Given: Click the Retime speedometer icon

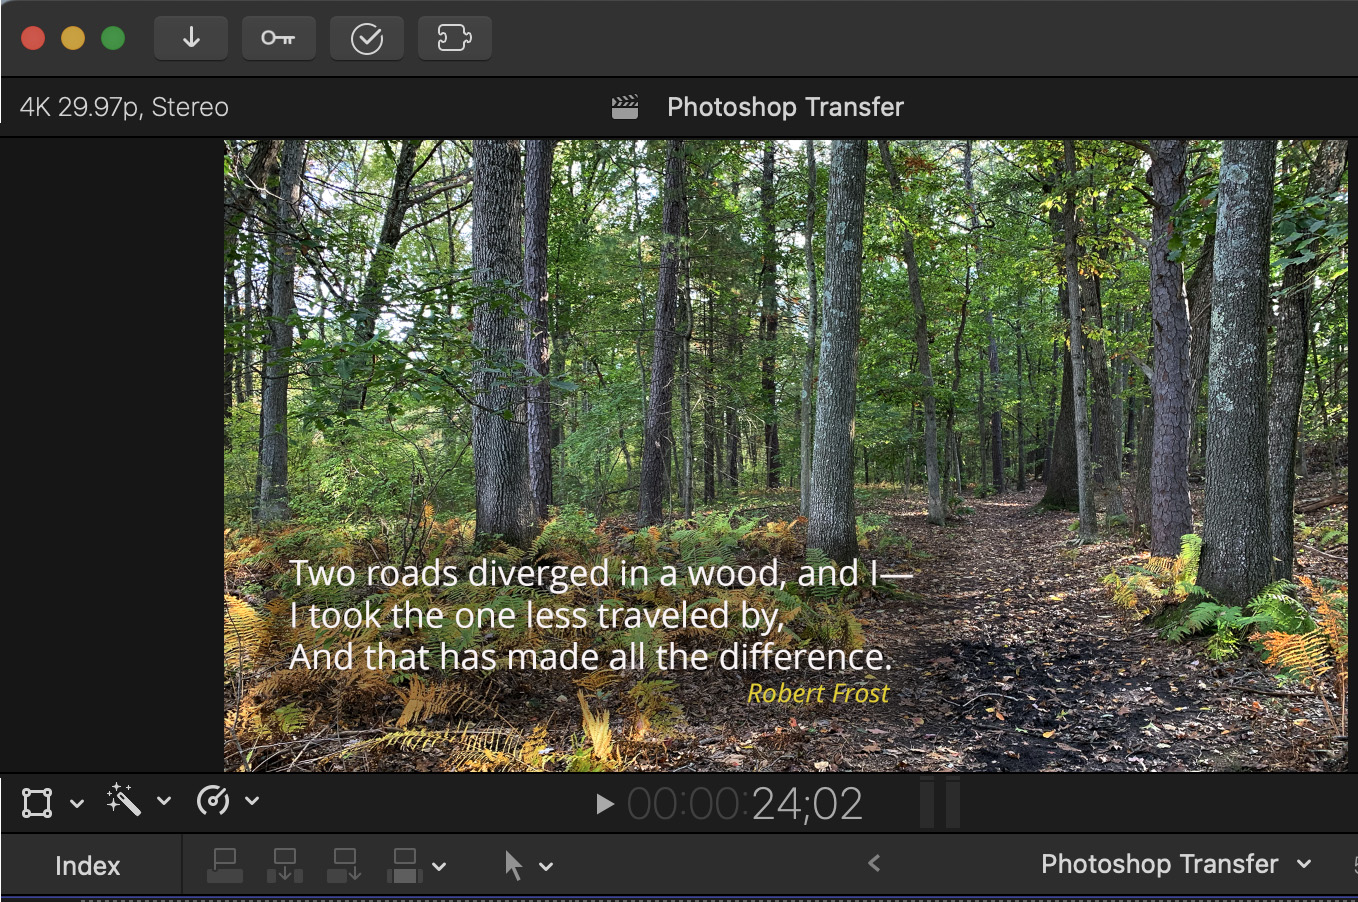Looking at the screenshot, I should coord(213,801).
